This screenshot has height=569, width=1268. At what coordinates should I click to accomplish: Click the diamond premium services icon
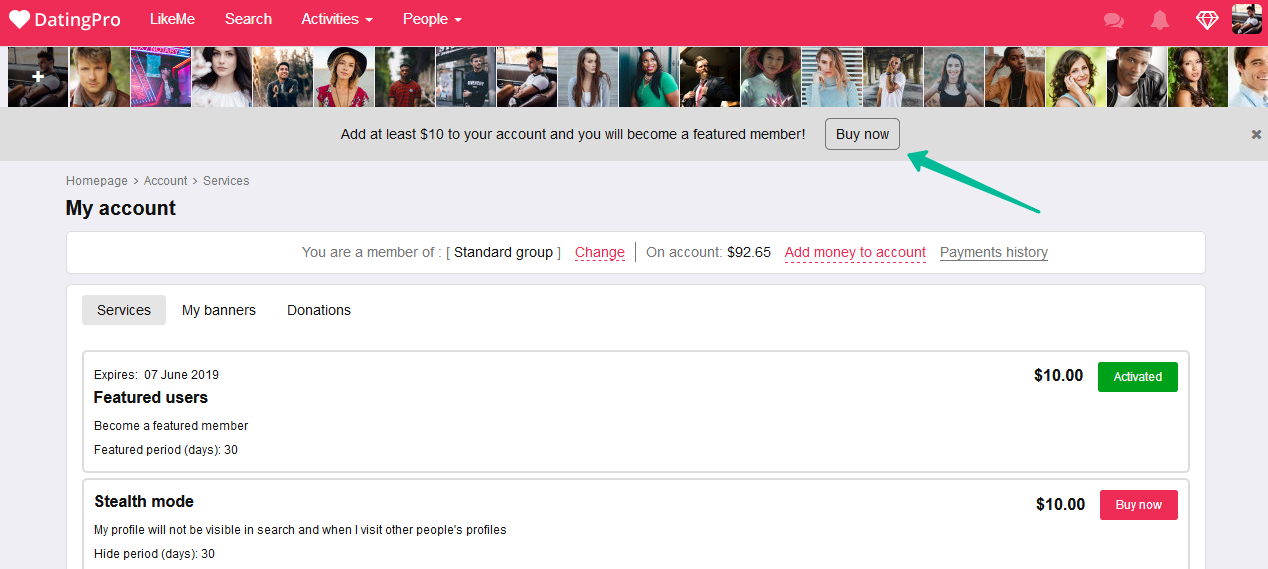(x=1207, y=20)
